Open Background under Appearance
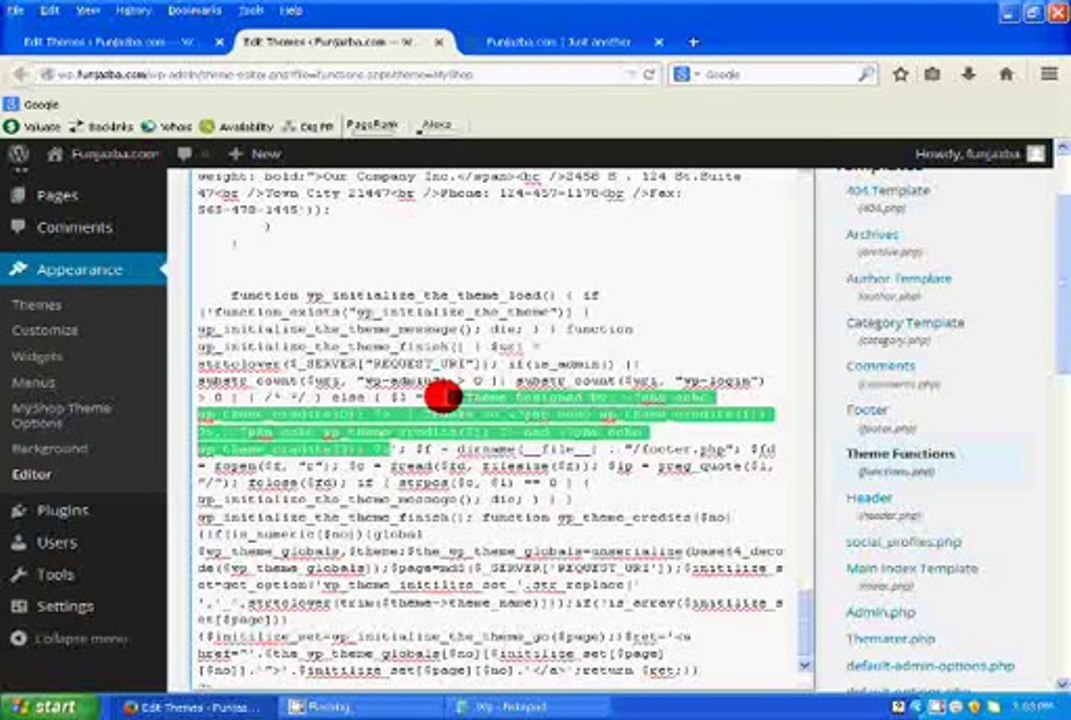This screenshot has width=1071, height=720. pos(50,449)
